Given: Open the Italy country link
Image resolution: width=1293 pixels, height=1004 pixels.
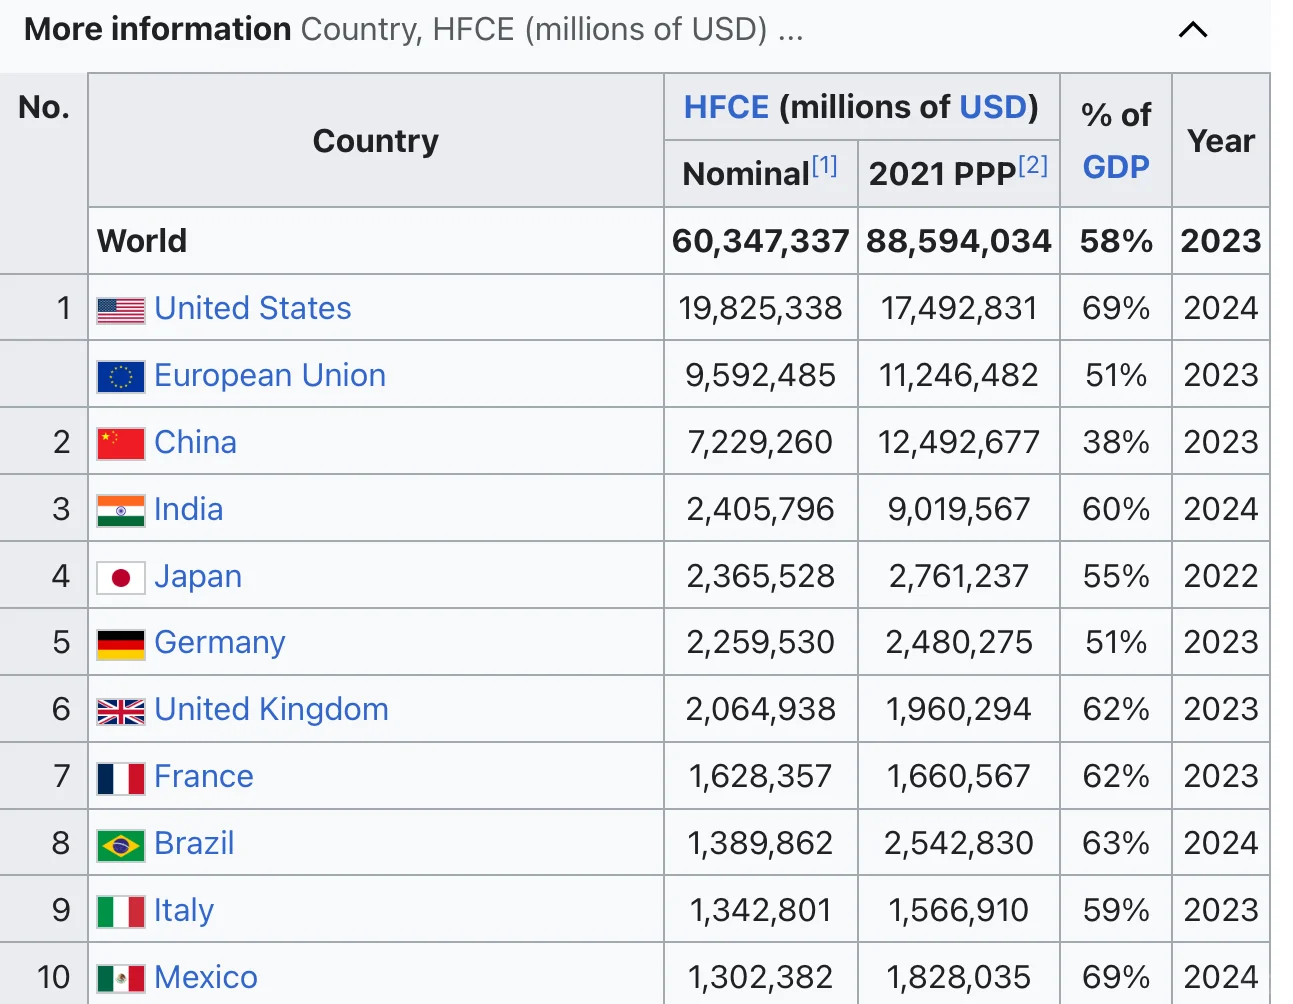Looking at the screenshot, I should 184,910.
